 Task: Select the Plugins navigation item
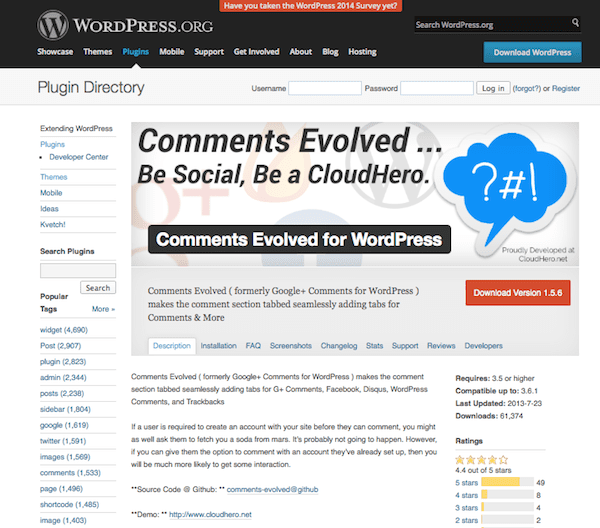point(135,52)
